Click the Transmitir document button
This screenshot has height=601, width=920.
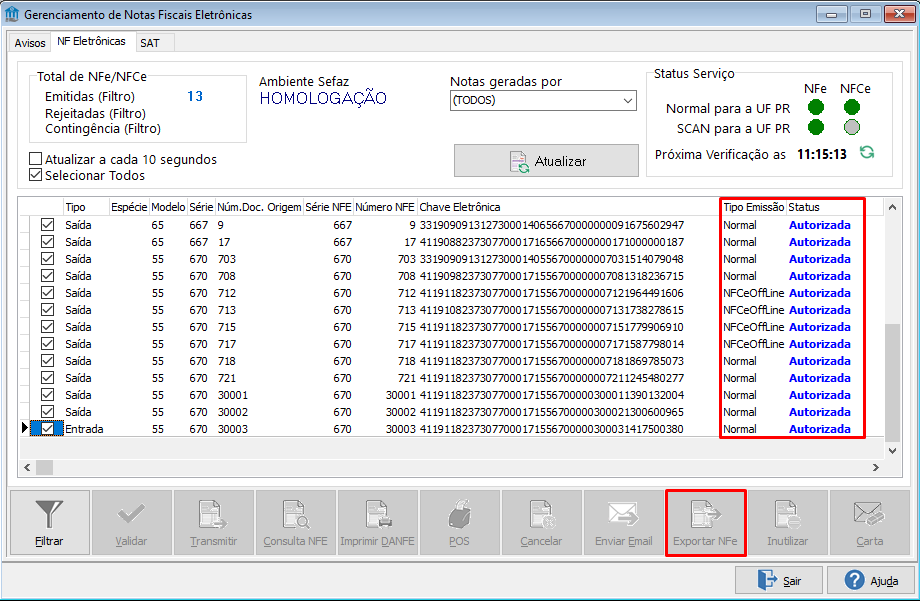(214, 522)
